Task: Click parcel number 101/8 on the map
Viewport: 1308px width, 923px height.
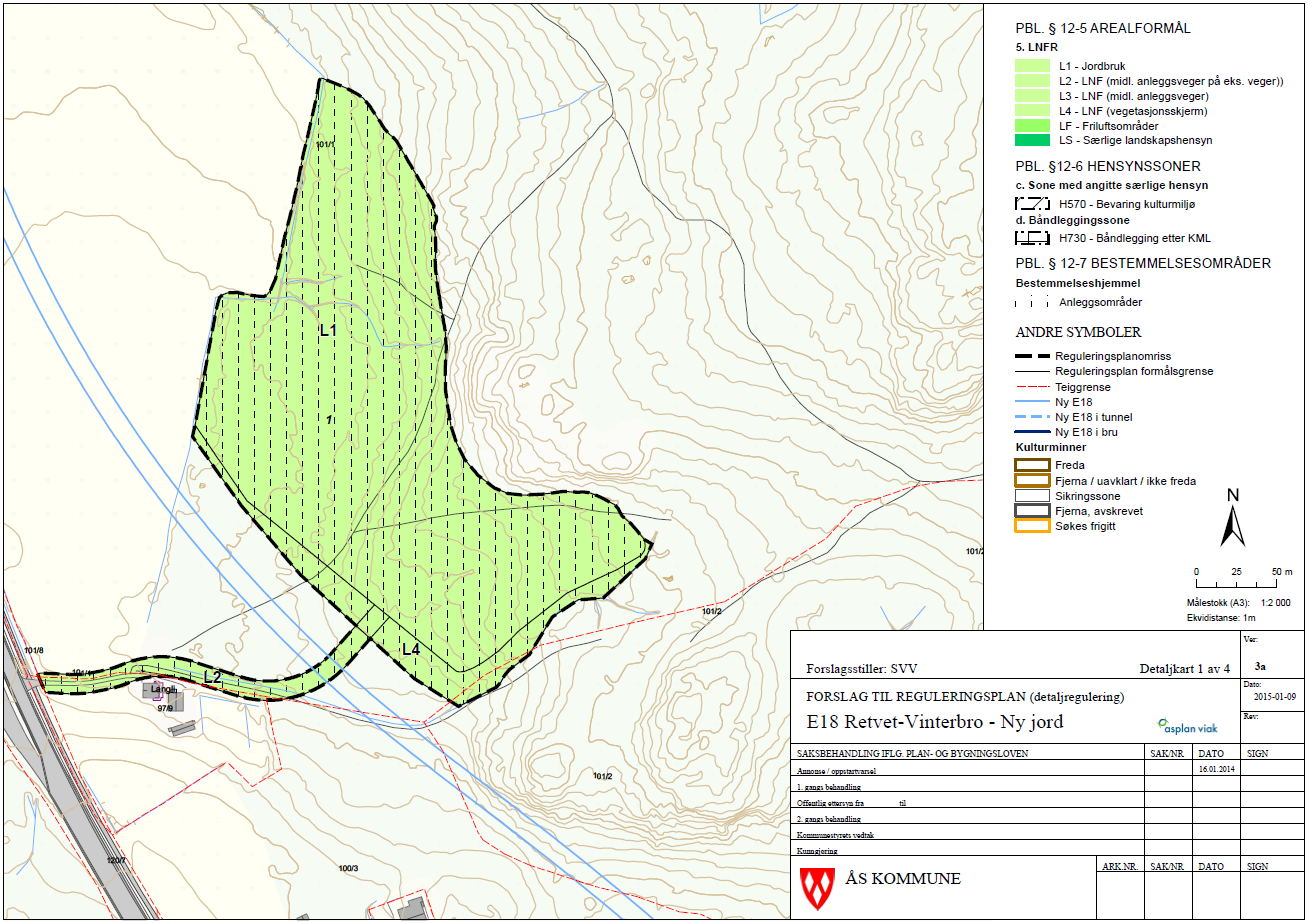Action: click(35, 650)
